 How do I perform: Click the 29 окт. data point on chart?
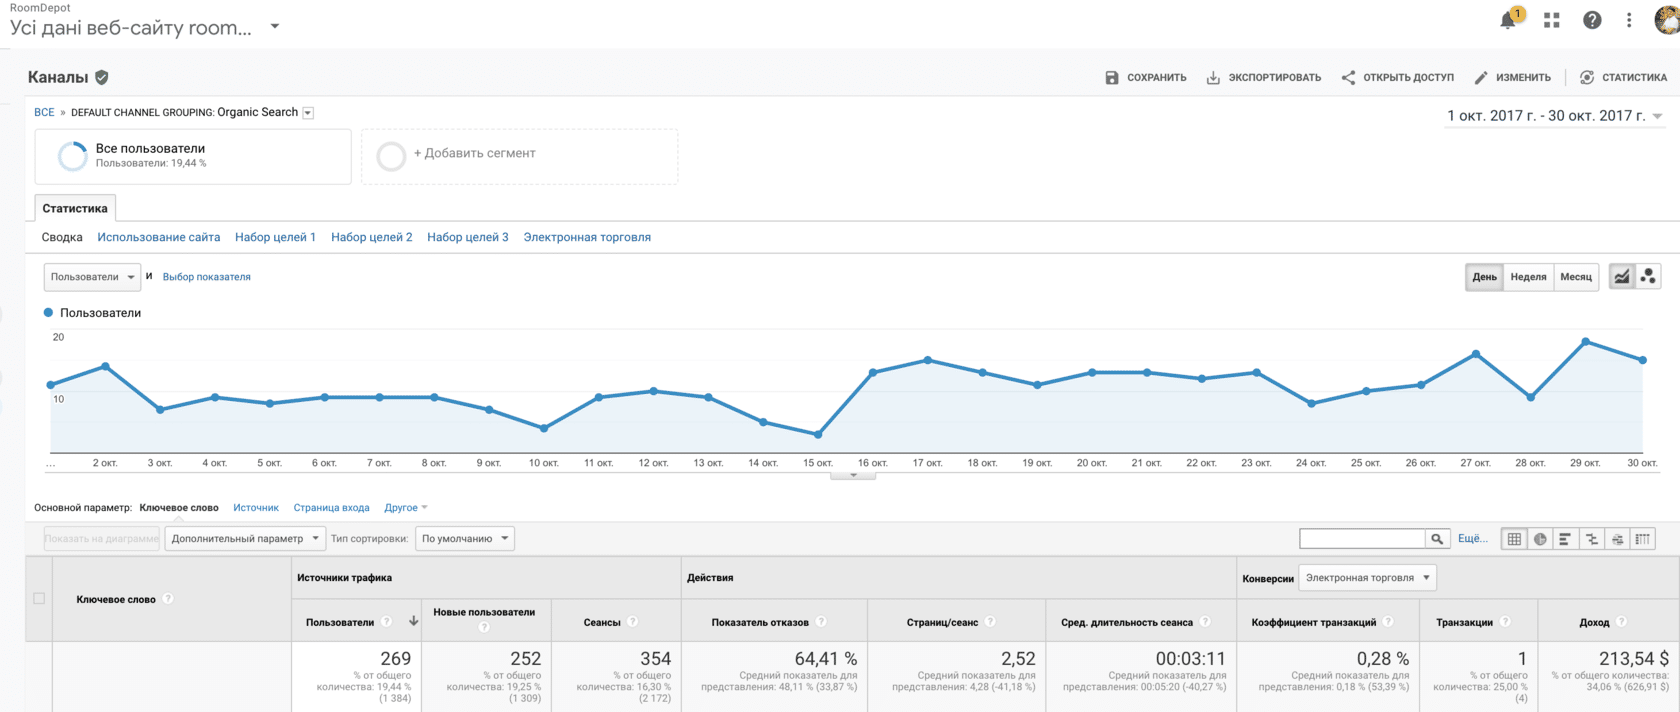click(x=1586, y=342)
